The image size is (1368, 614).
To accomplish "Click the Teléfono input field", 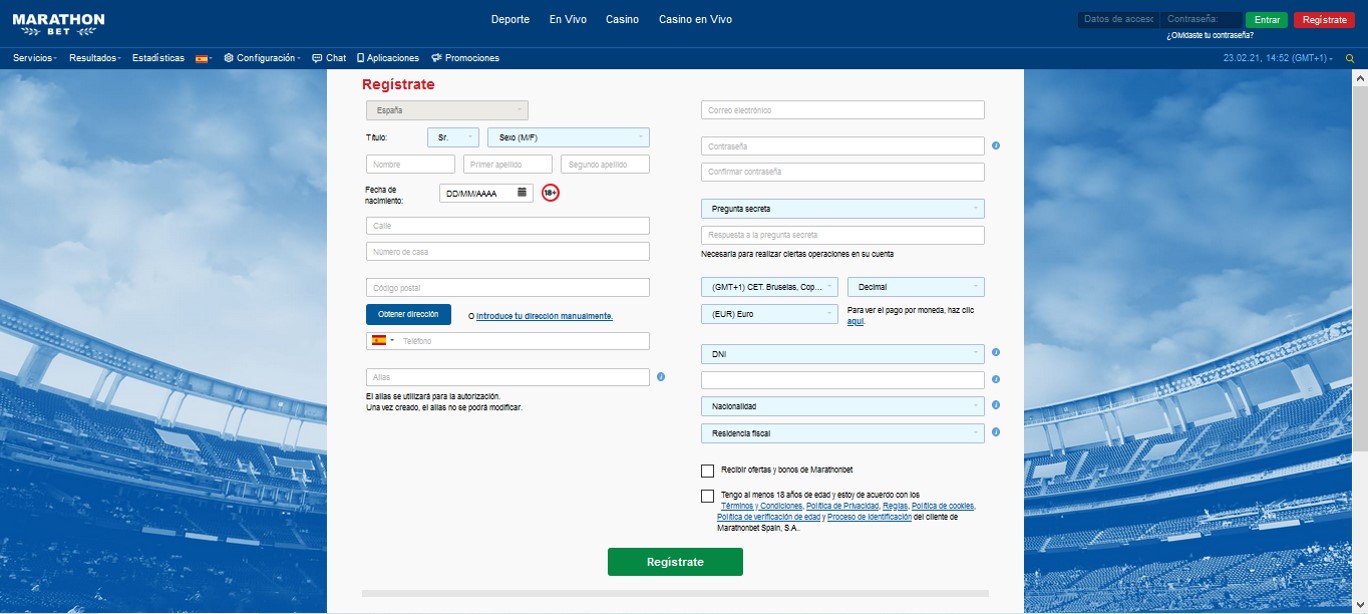I will tap(524, 341).
